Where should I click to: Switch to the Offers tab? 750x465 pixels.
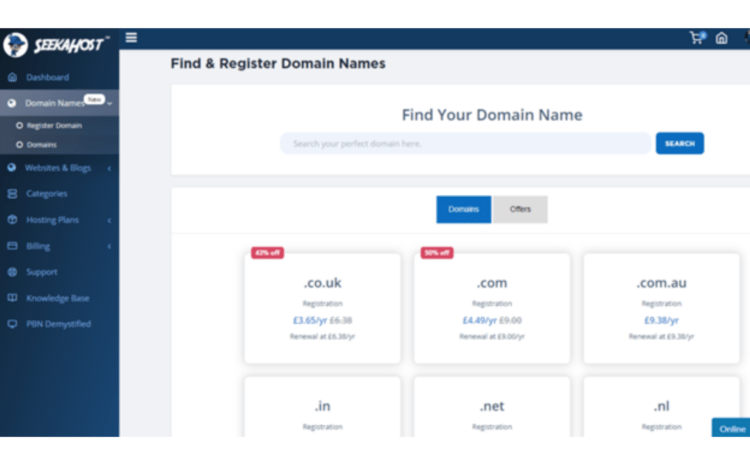520,209
